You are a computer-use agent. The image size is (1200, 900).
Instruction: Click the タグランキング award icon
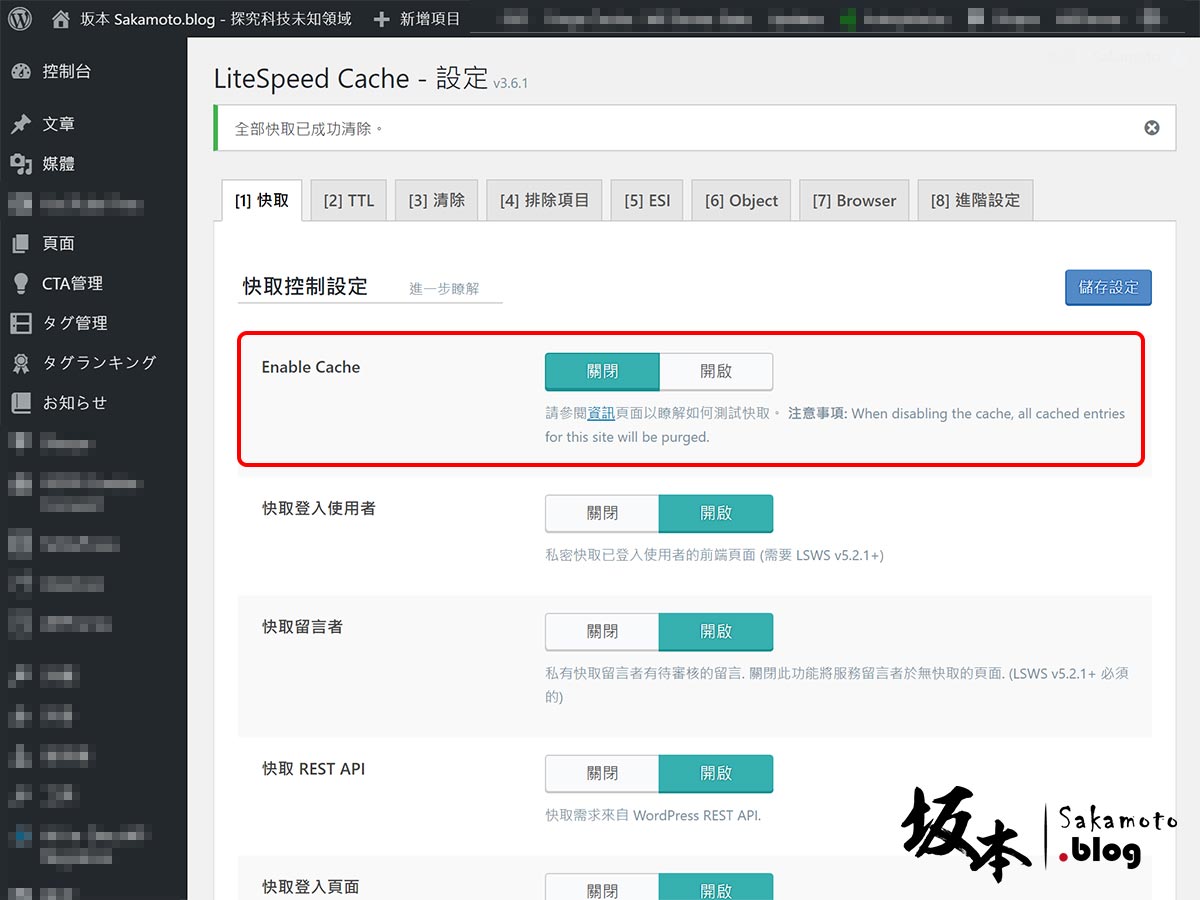coord(21,363)
